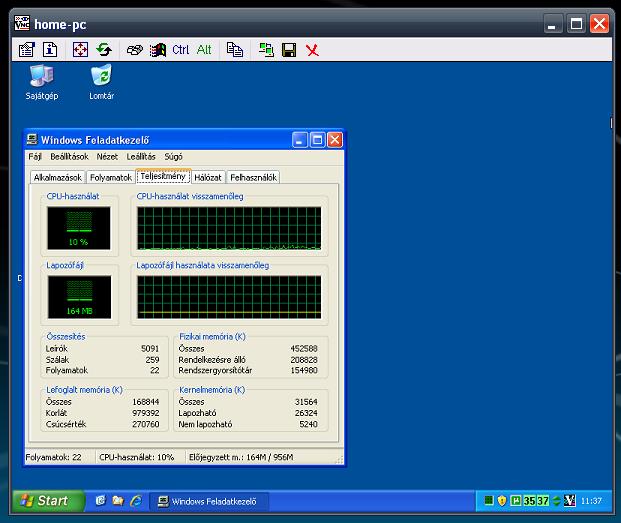
Task: Send Ctrl-Alt-Del using the keys icon
Action: (135, 50)
